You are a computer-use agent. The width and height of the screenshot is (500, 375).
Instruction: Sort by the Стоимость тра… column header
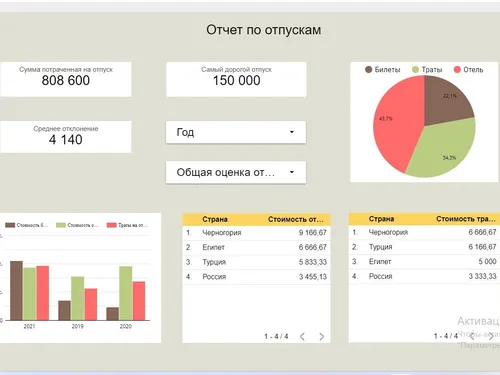pos(466,219)
